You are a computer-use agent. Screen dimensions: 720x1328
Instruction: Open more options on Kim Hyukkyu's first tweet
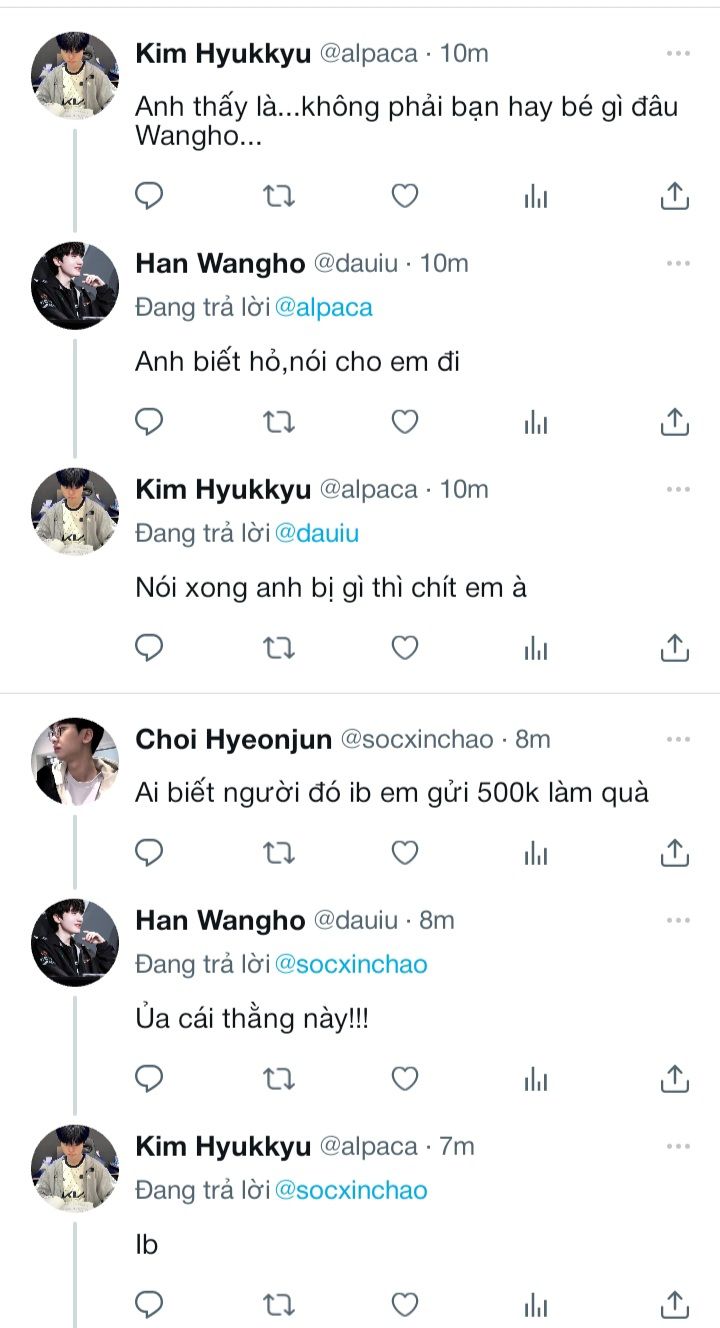point(678,53)
